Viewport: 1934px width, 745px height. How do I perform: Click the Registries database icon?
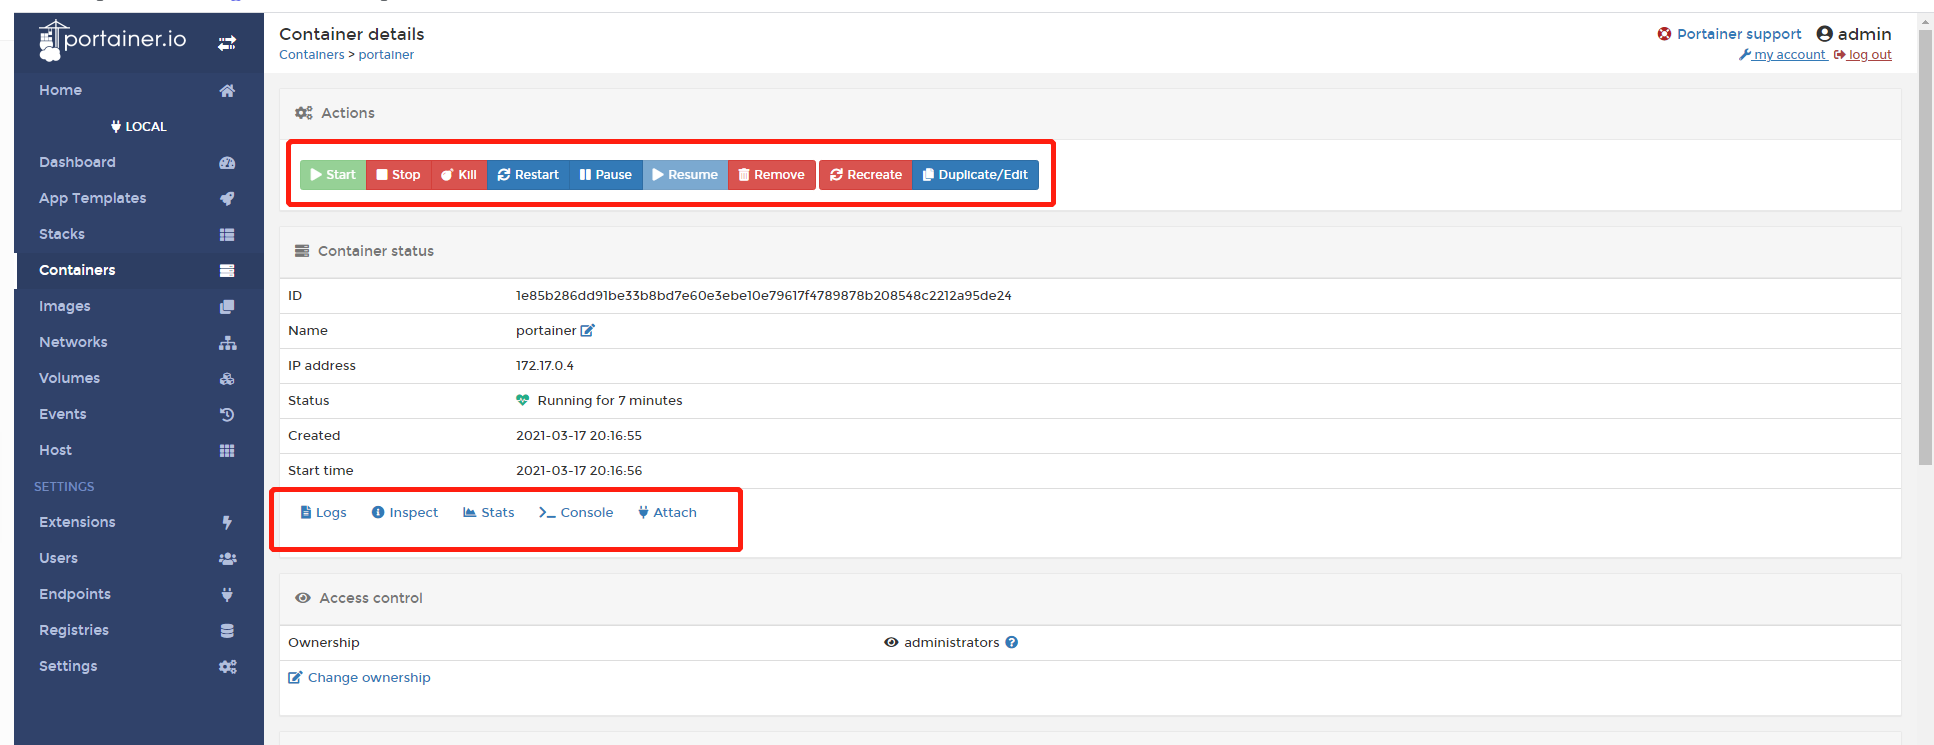click(227, 630)
